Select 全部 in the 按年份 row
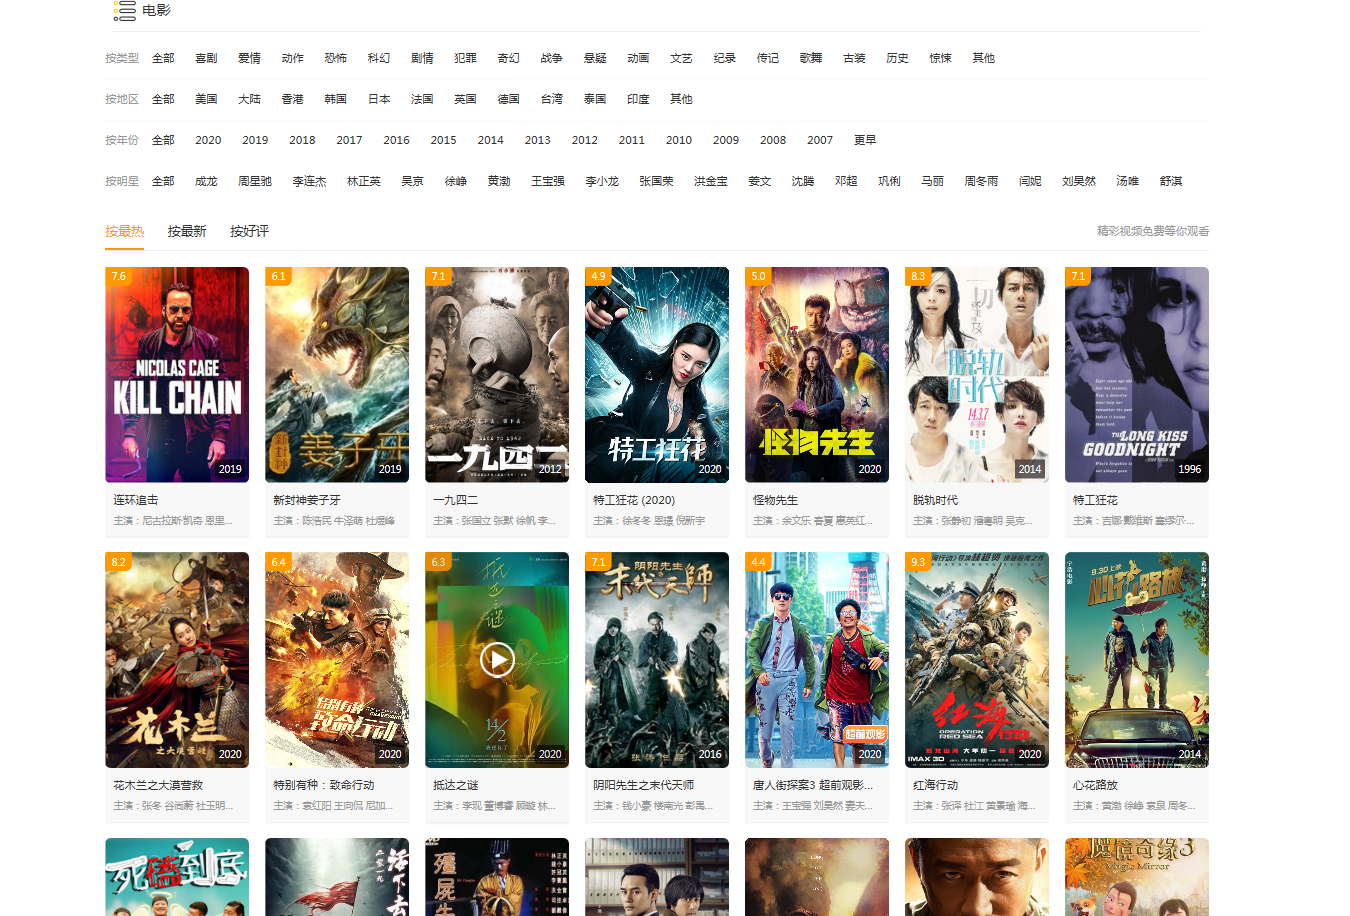This screenshot has height=916, width=1350. click(x=163, y=140)
